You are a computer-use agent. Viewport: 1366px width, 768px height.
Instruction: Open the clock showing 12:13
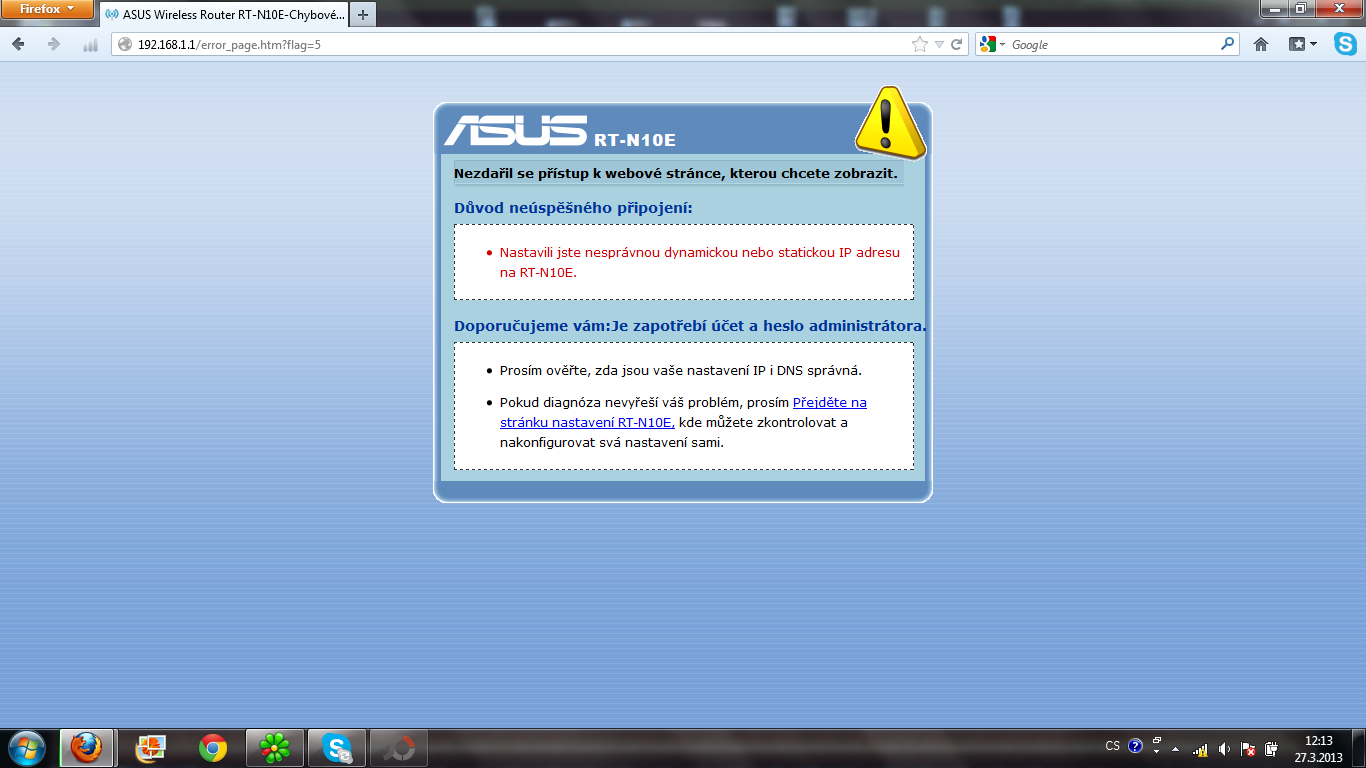[x=1319, y=749]
